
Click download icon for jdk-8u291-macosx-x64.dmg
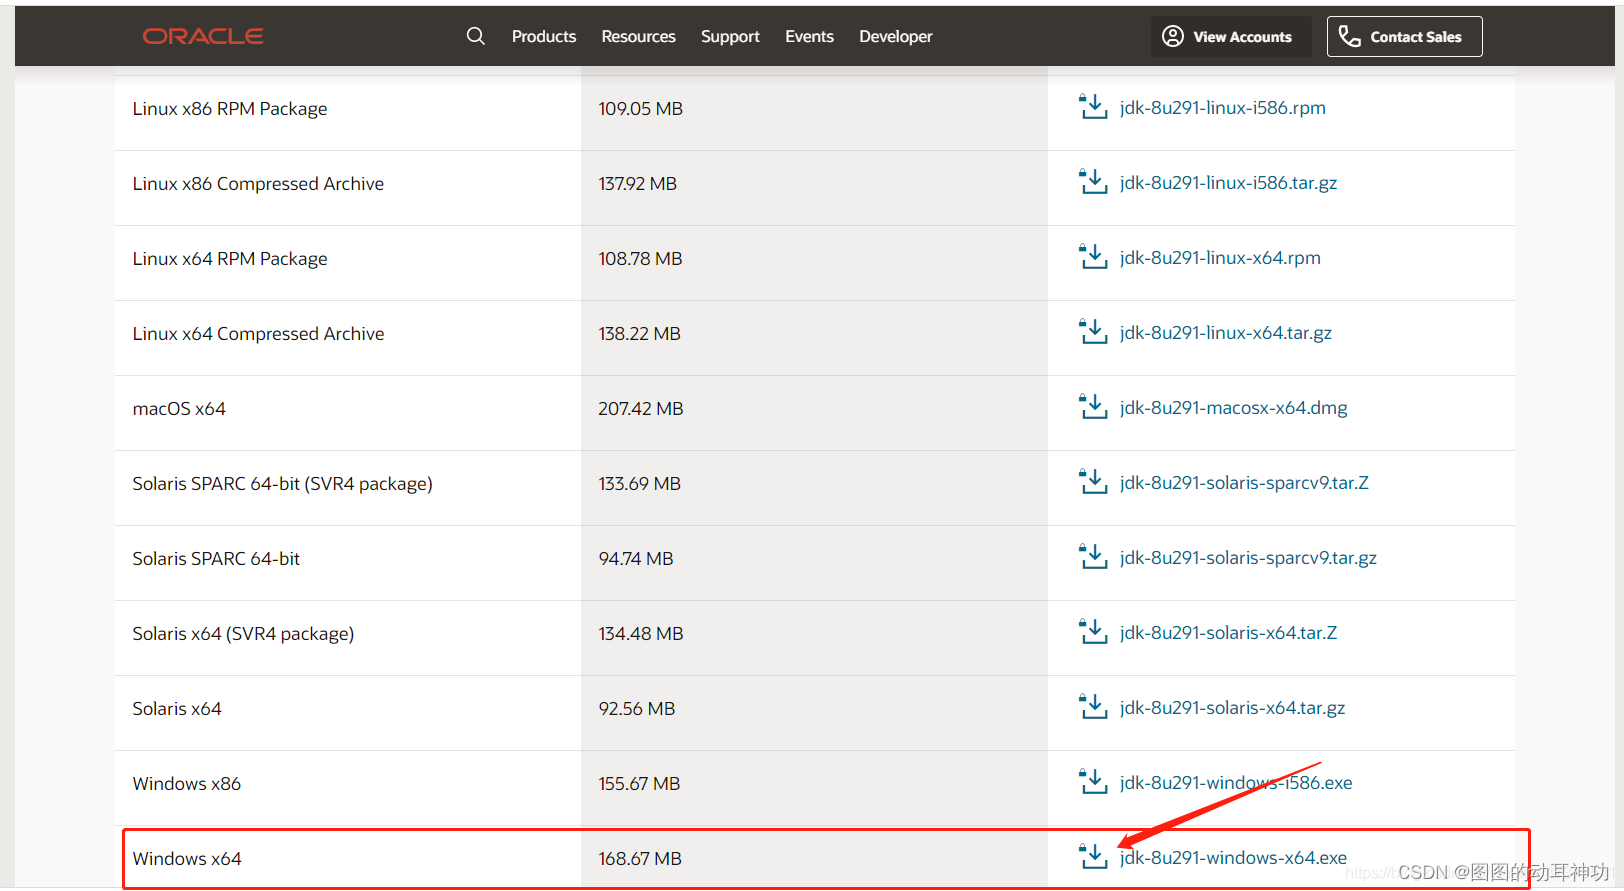[1093, 406]
